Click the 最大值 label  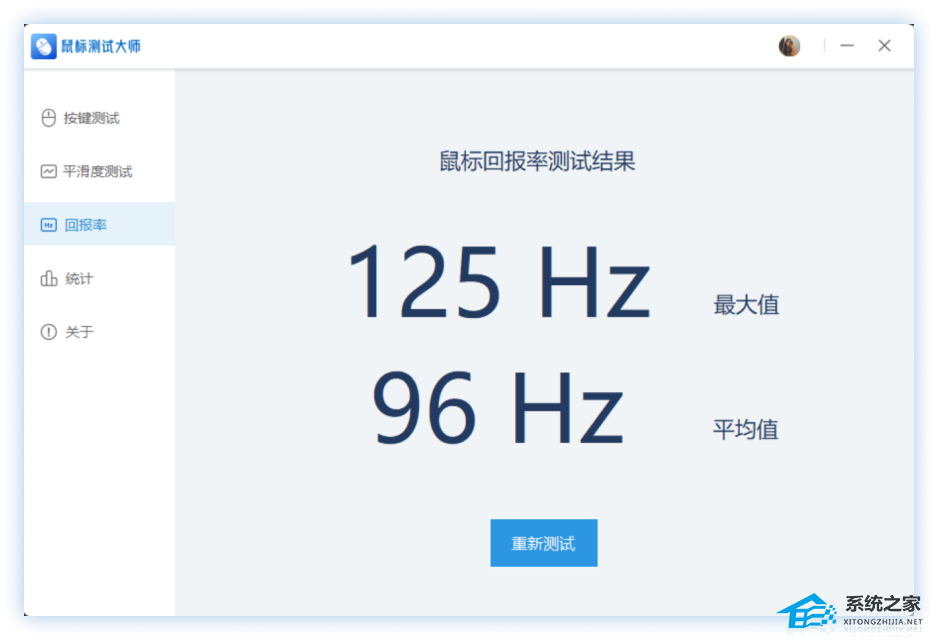tap(747, 305)
